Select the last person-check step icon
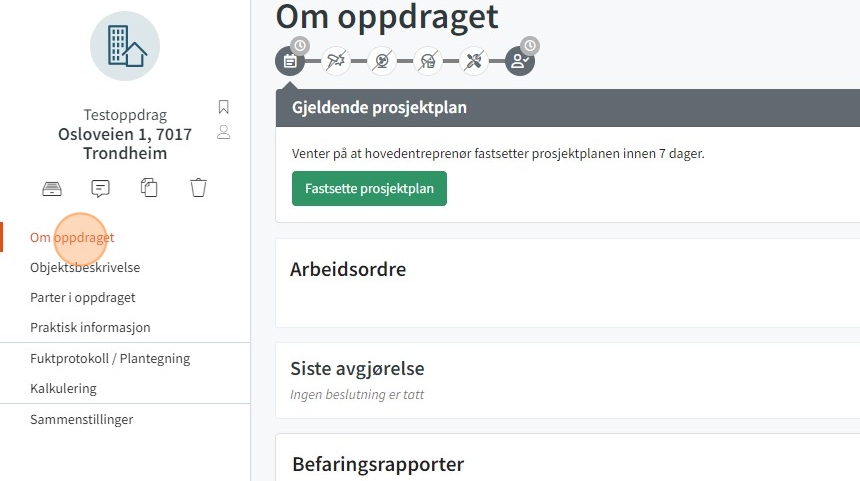The height and width of the screenshot is (481, 860). [x=520, y=61]
